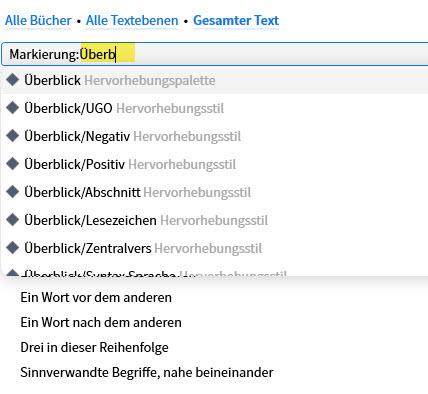Click diamond icon beside Überblick/Lesezeichen
The height and width of the screenshot is (394, 428).
(13, 220)
